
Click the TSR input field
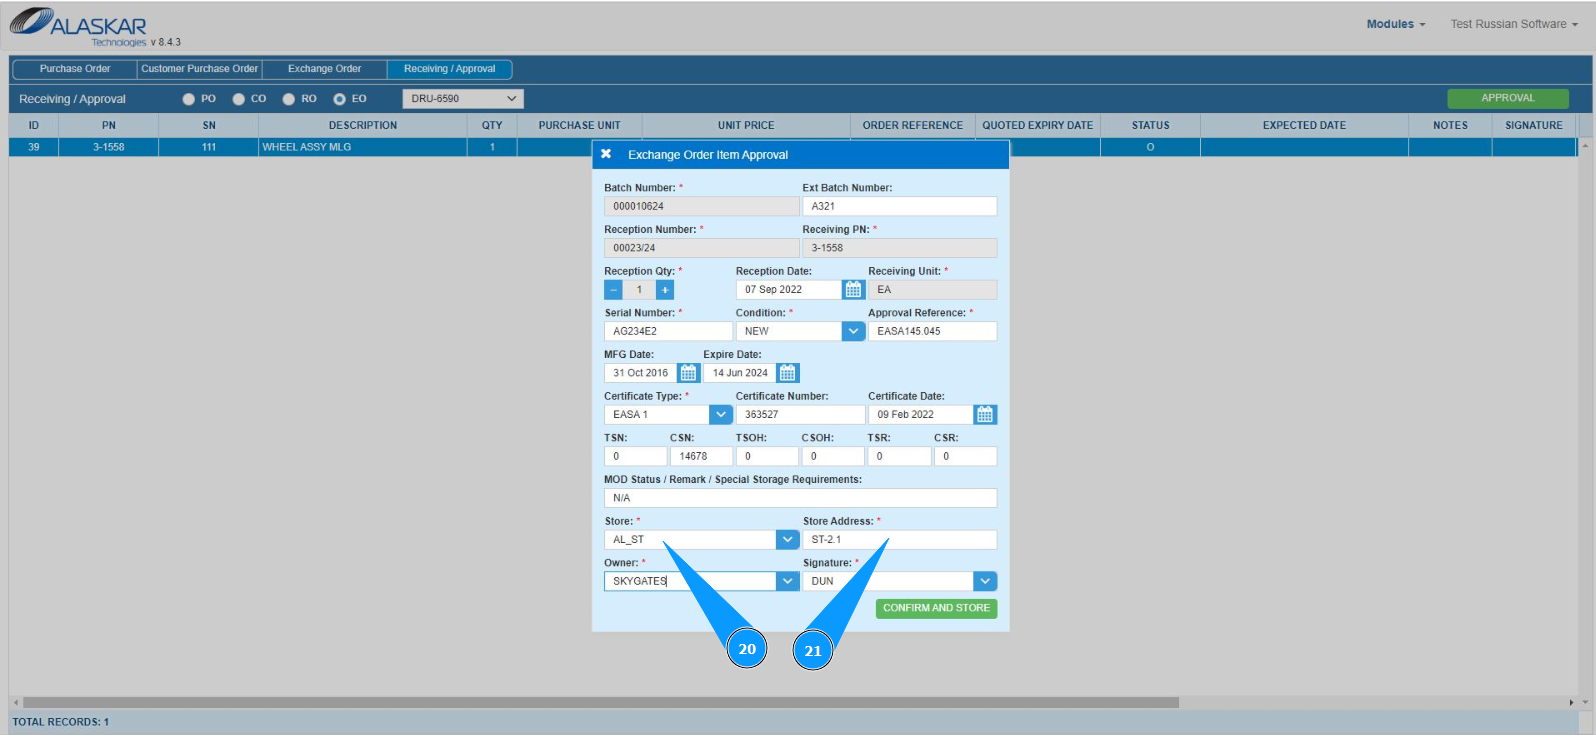click(x=899, y=456)
